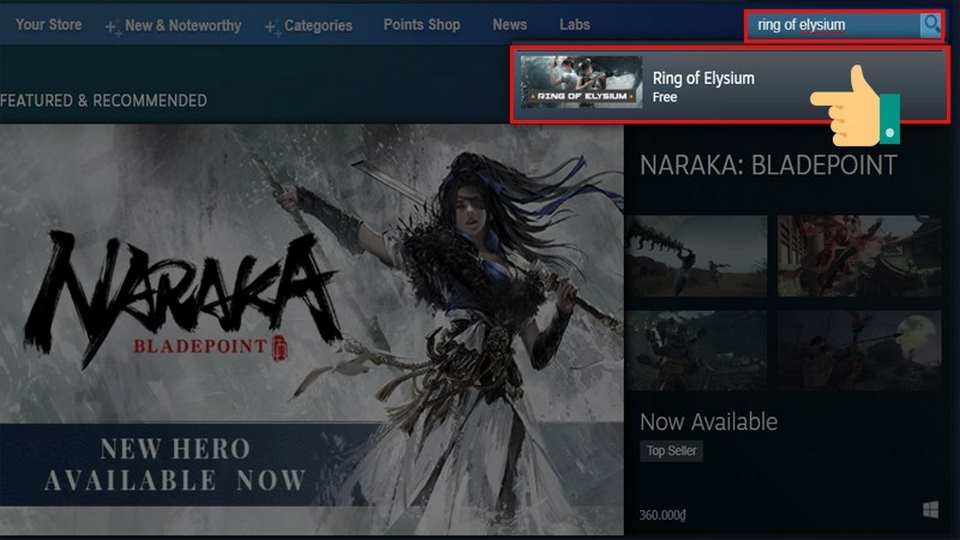Go to the News tab
Viewport: 960px width, 540px height.
click(x=509, y=25)
